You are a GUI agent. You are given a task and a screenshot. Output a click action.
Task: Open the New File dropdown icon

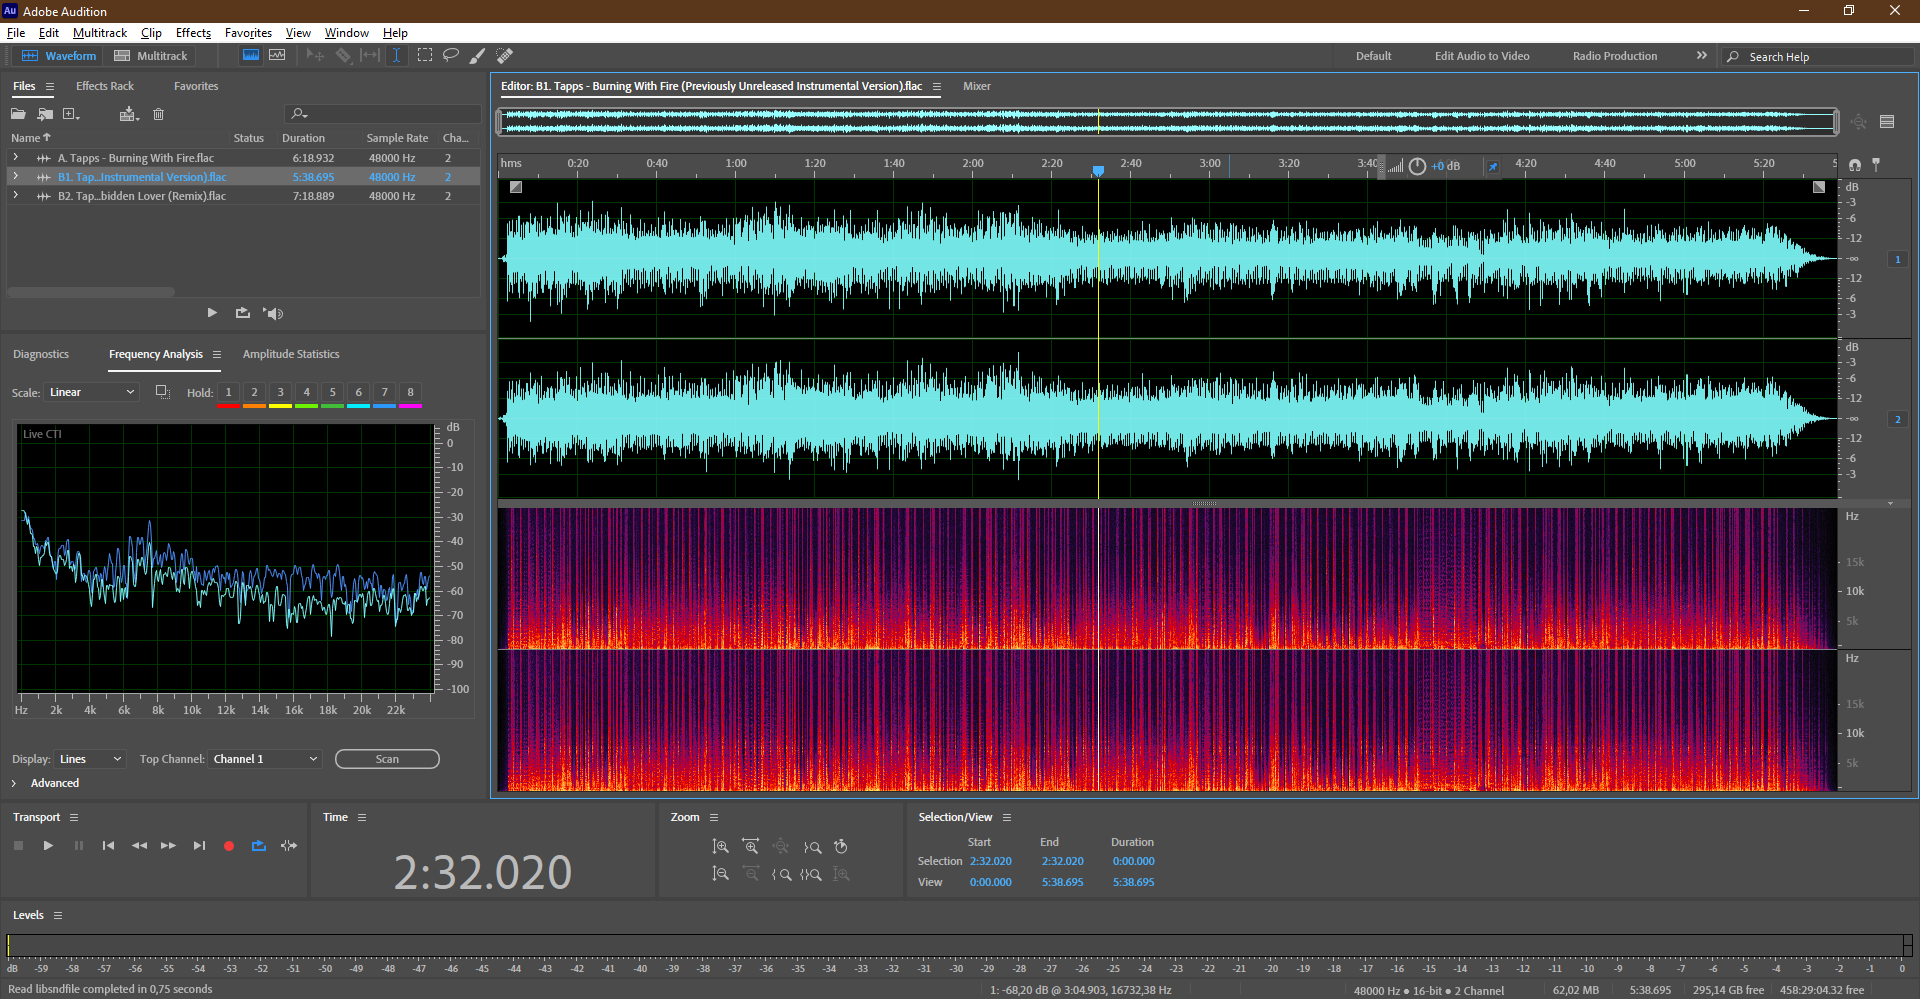click(71, 114)
